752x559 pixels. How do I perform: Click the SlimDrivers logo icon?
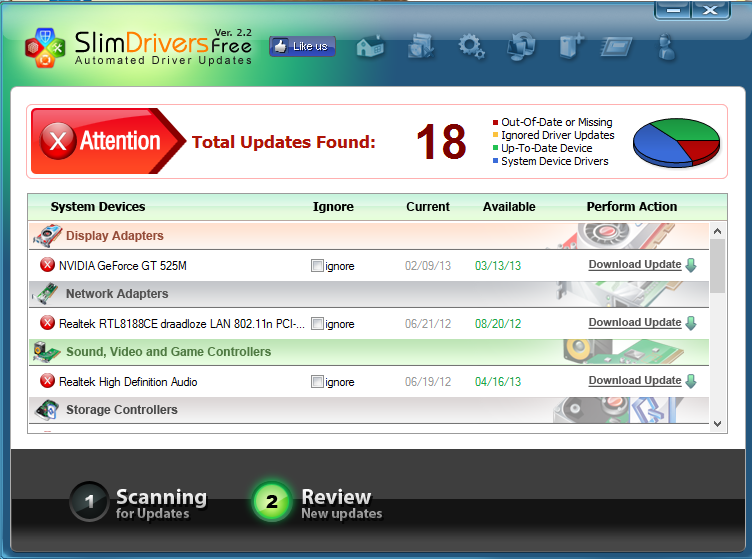click(x=45, y=47)
